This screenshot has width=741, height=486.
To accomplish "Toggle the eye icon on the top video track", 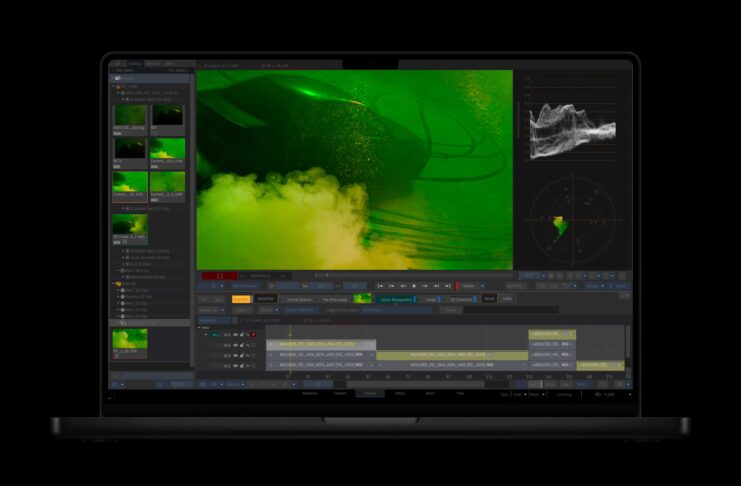I will tap(235, 335).
